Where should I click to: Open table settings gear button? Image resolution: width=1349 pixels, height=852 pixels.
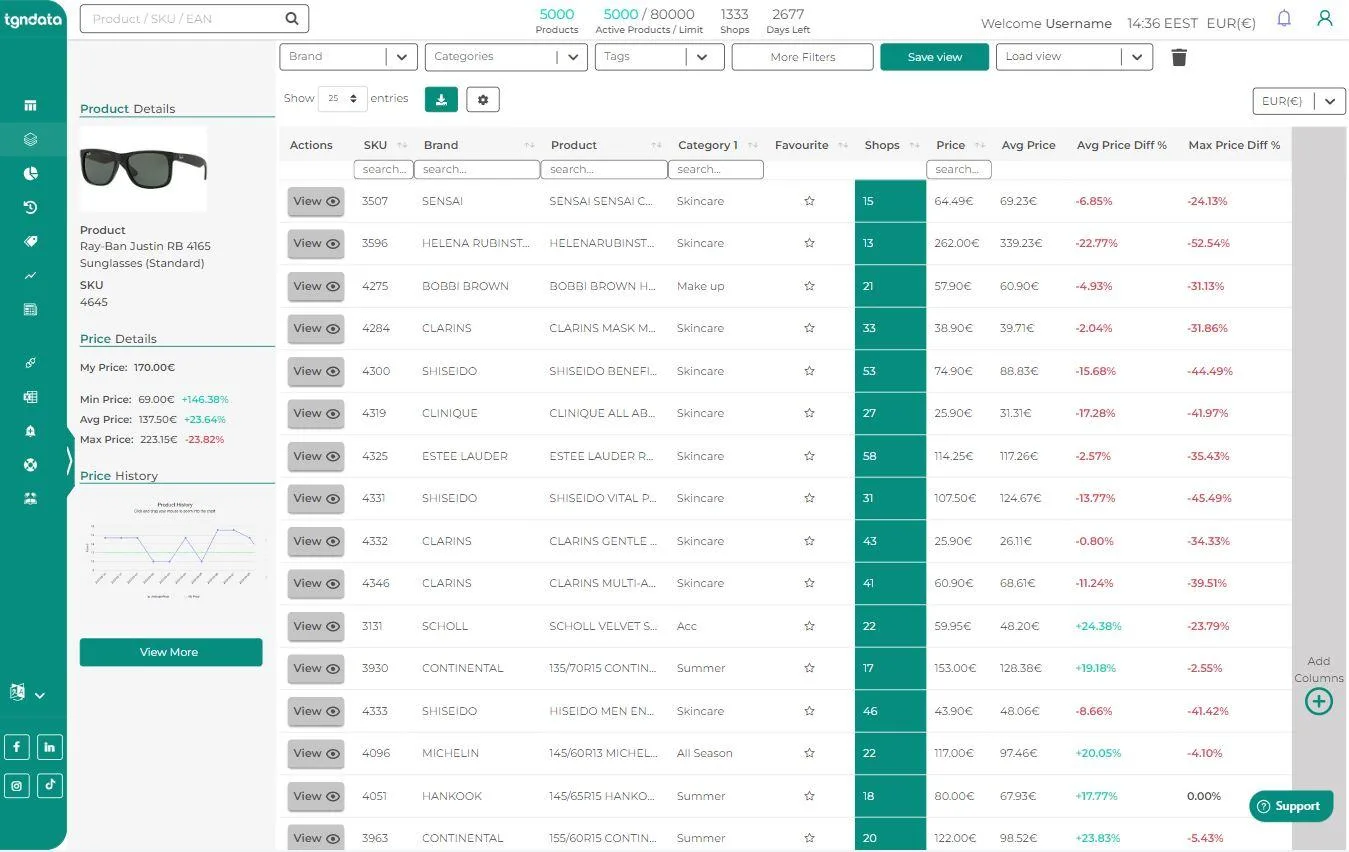[x=483, y=99]
